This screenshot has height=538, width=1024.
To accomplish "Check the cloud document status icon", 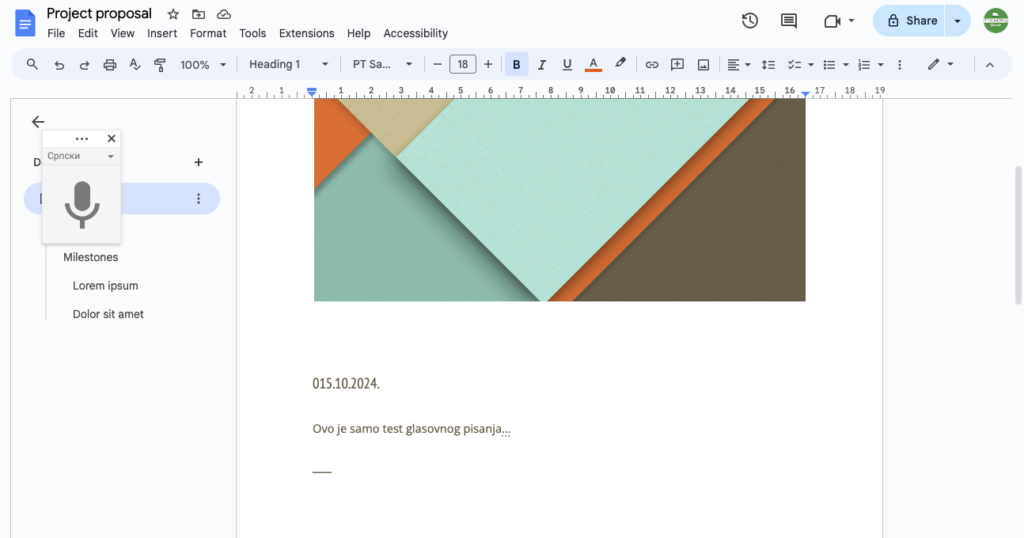I will (x=224, y=14).
